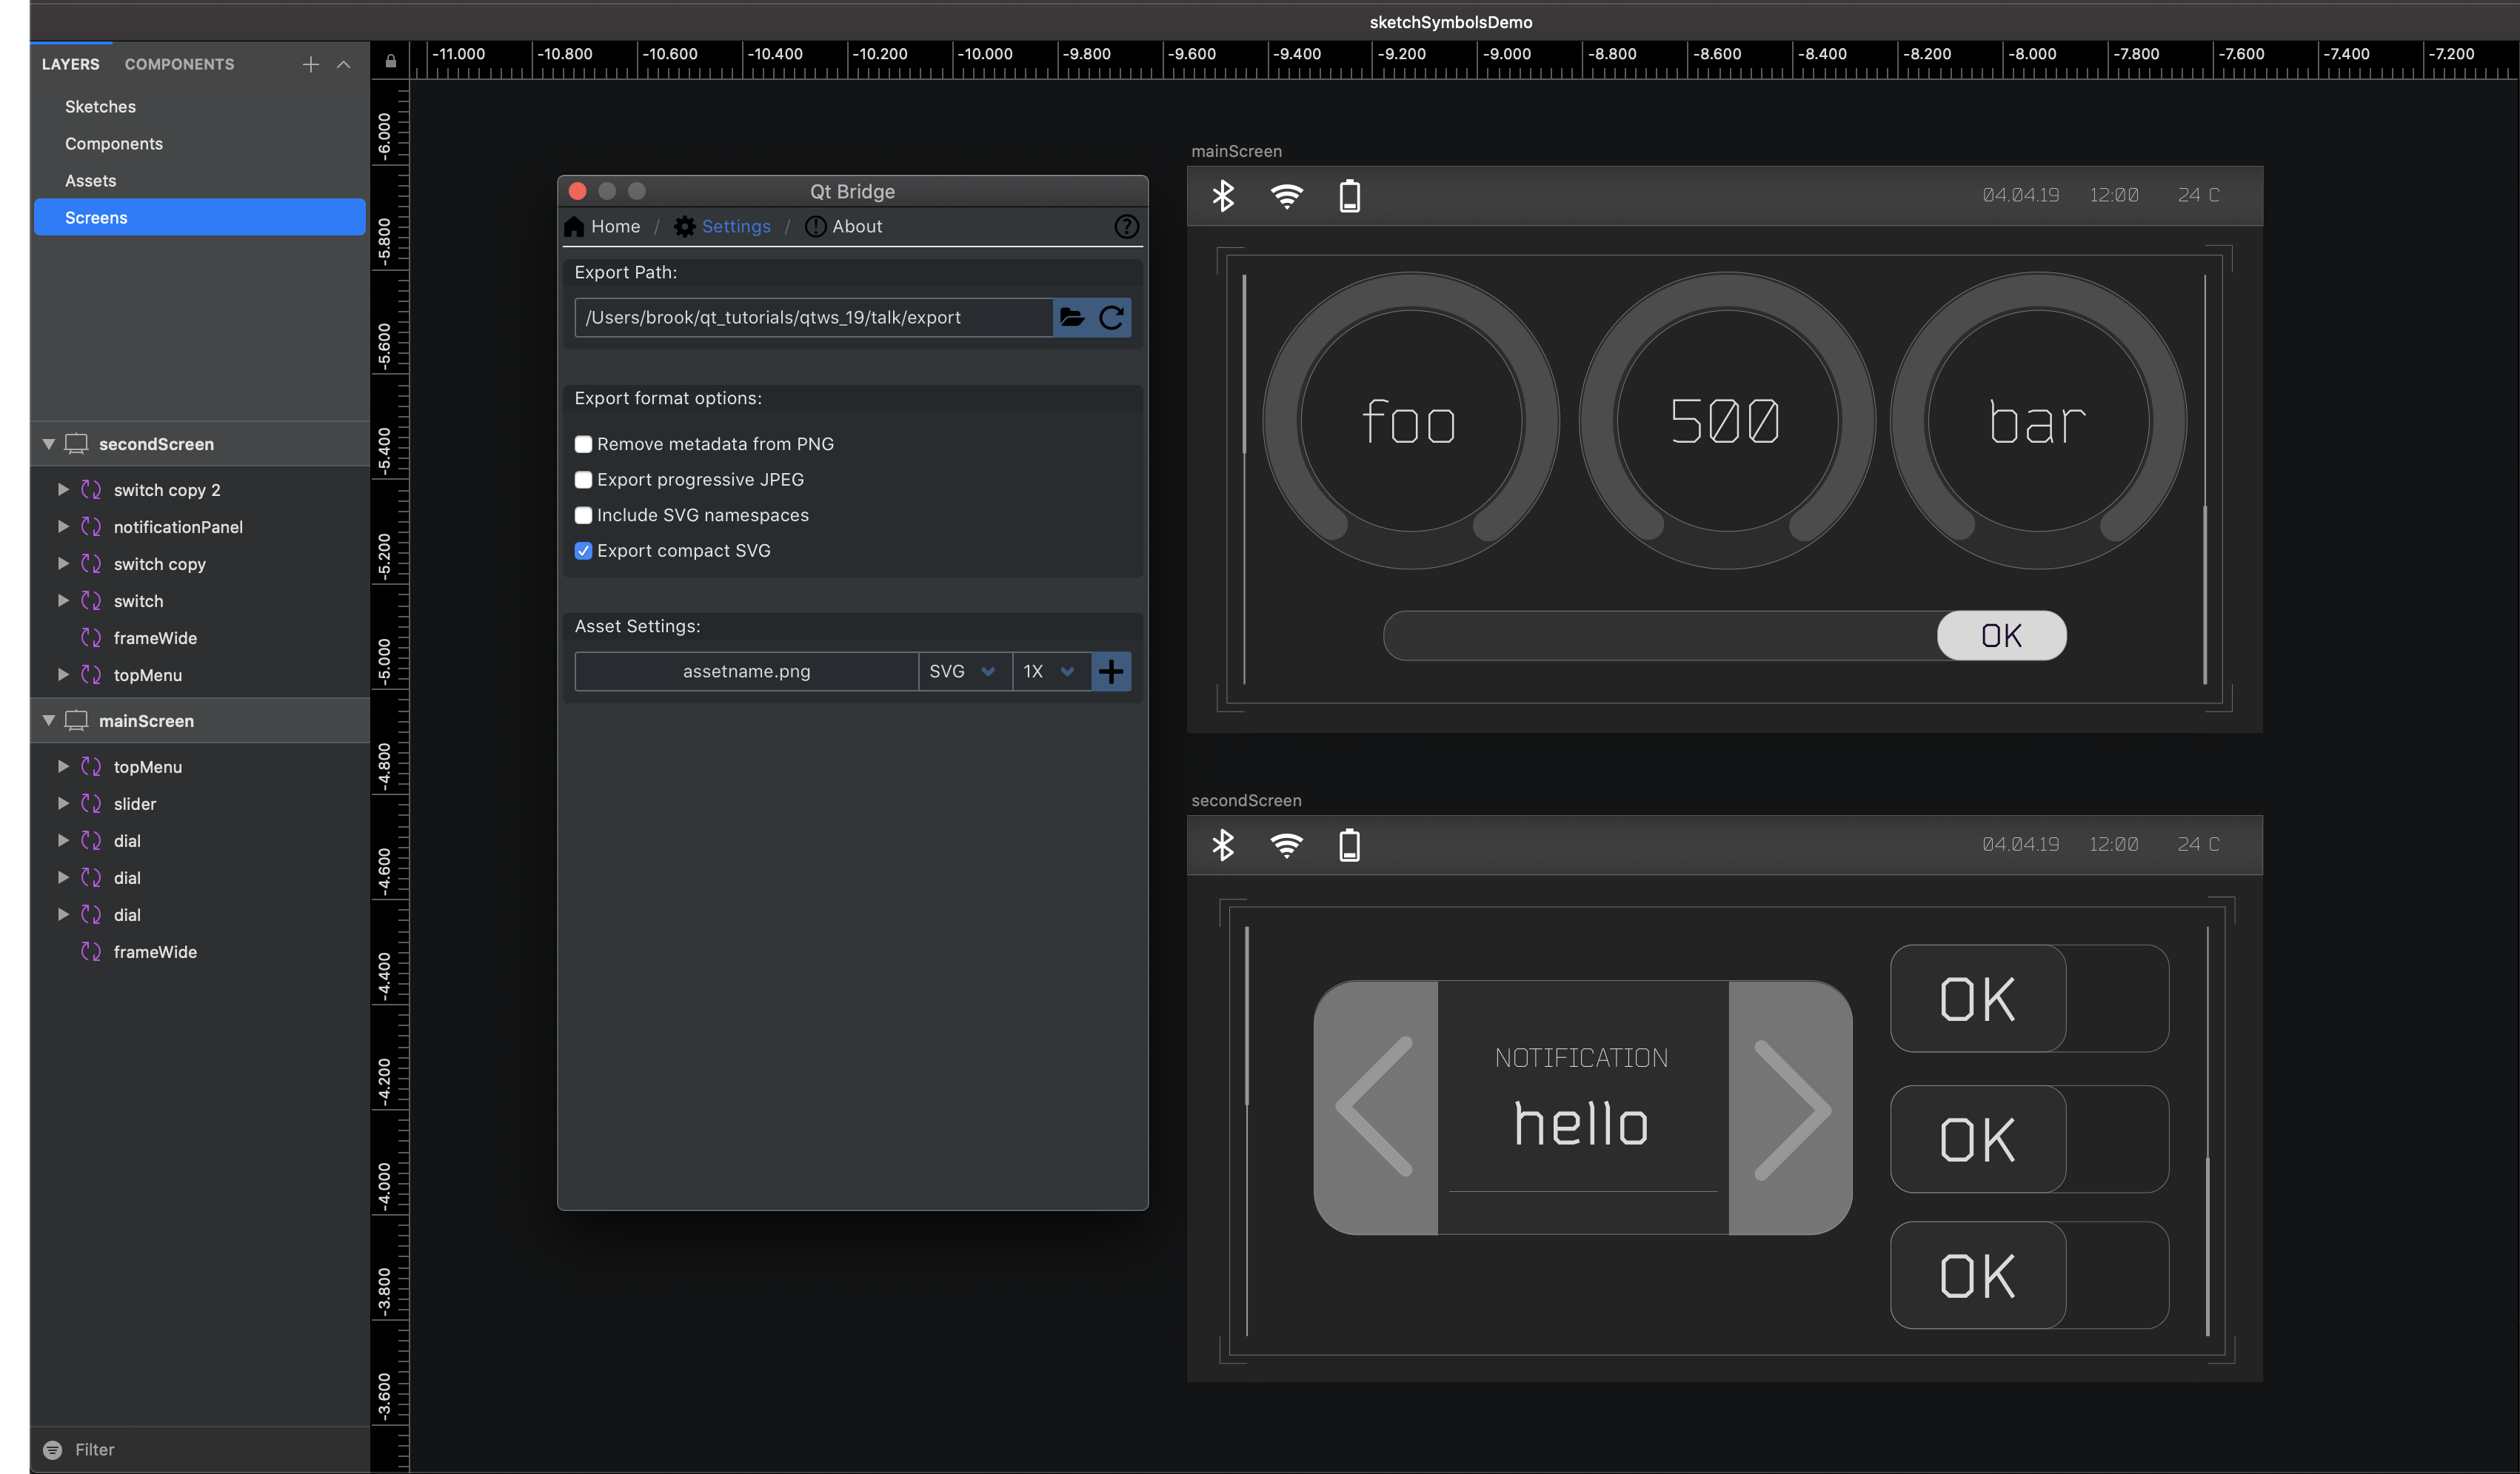This screenshot has width=2520, height=1474.
Task: Click the Home icon in Qt Bridge
Action: coord(575,226)
